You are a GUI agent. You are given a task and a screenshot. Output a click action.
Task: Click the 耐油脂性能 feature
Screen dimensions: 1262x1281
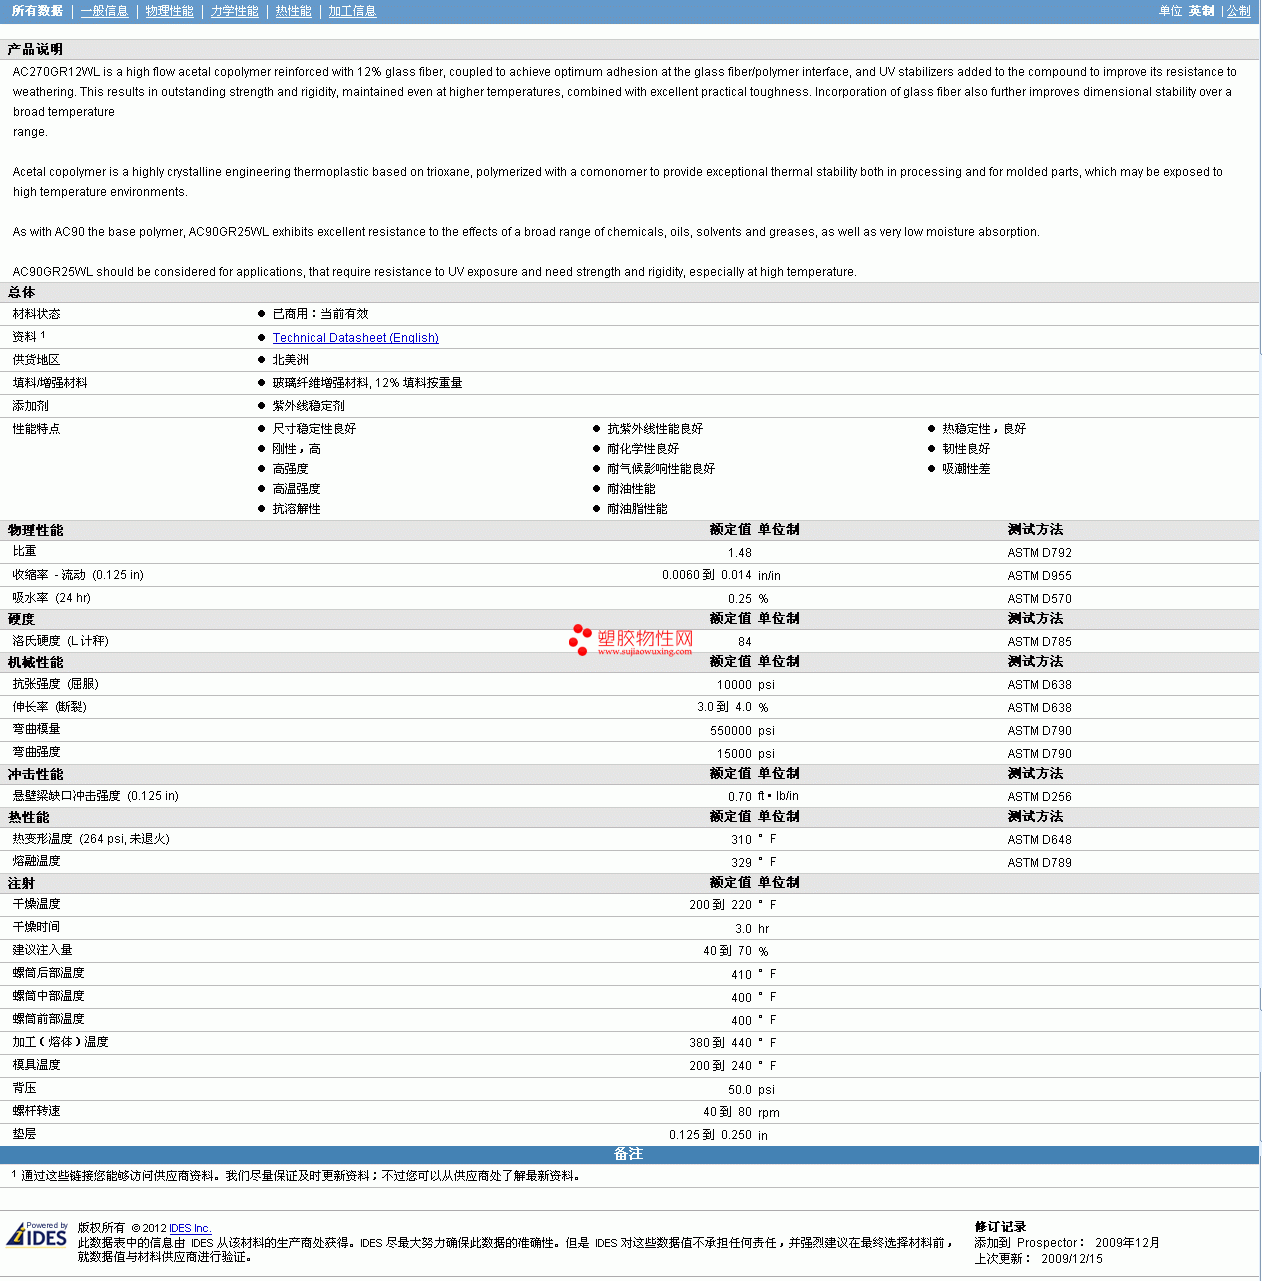pos(637,509)
